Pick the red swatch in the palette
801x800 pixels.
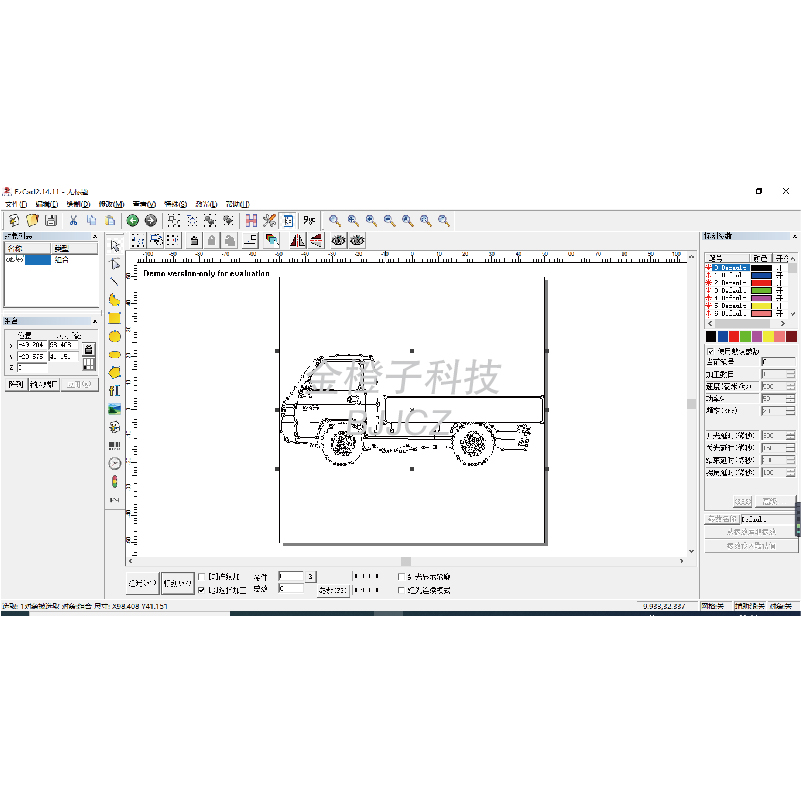[x=735, y=337]
